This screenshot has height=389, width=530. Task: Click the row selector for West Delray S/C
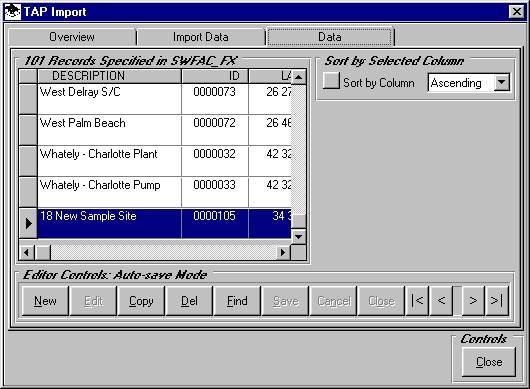(28, 99)
